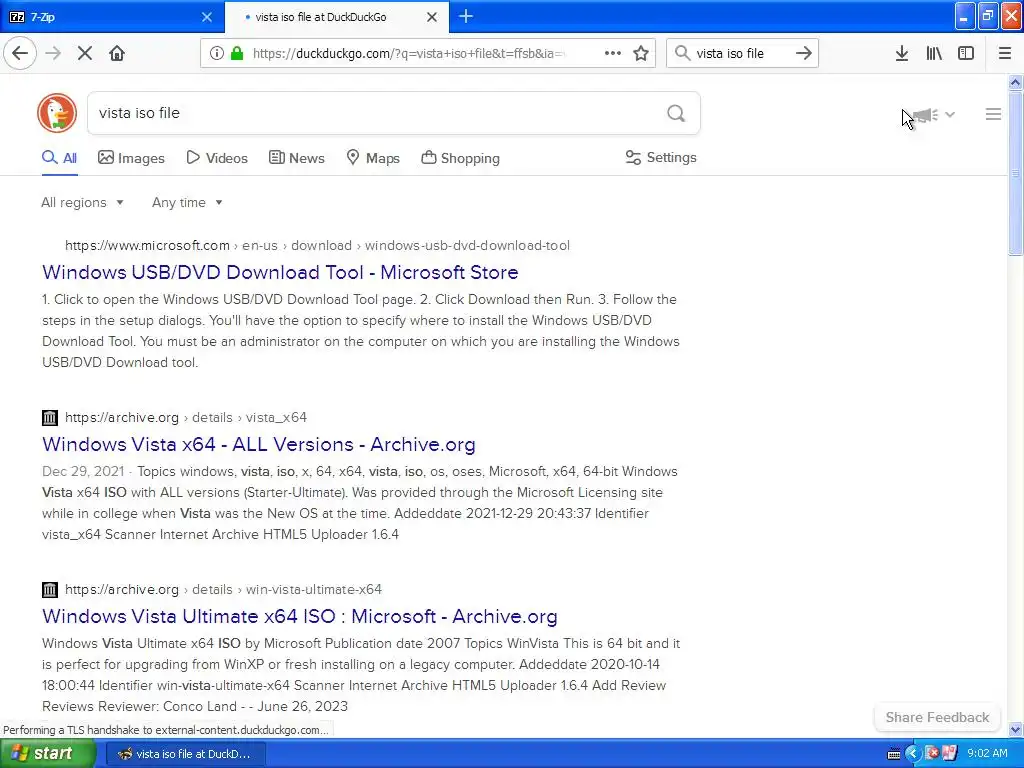Stop loading the page
The width and height of the screenshot is (1024, 768).
pyautogui.click(x=85, y=53)
